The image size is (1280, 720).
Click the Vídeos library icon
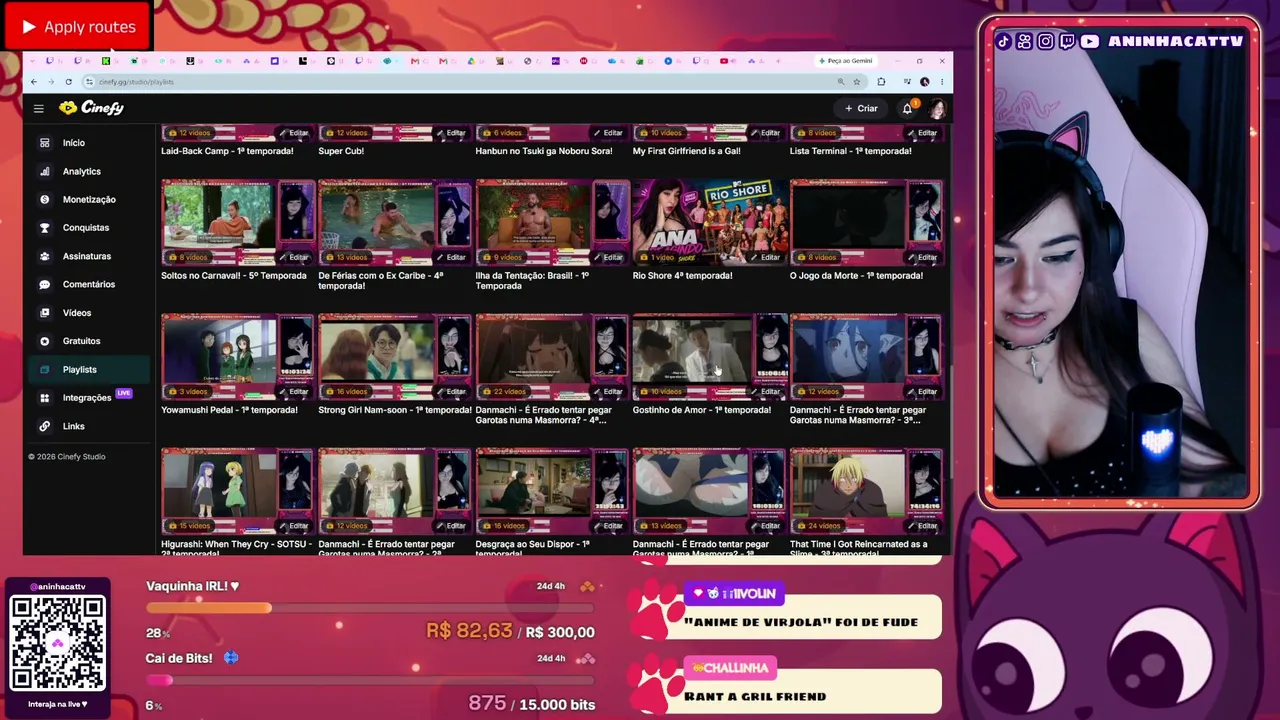click(44, 313)
